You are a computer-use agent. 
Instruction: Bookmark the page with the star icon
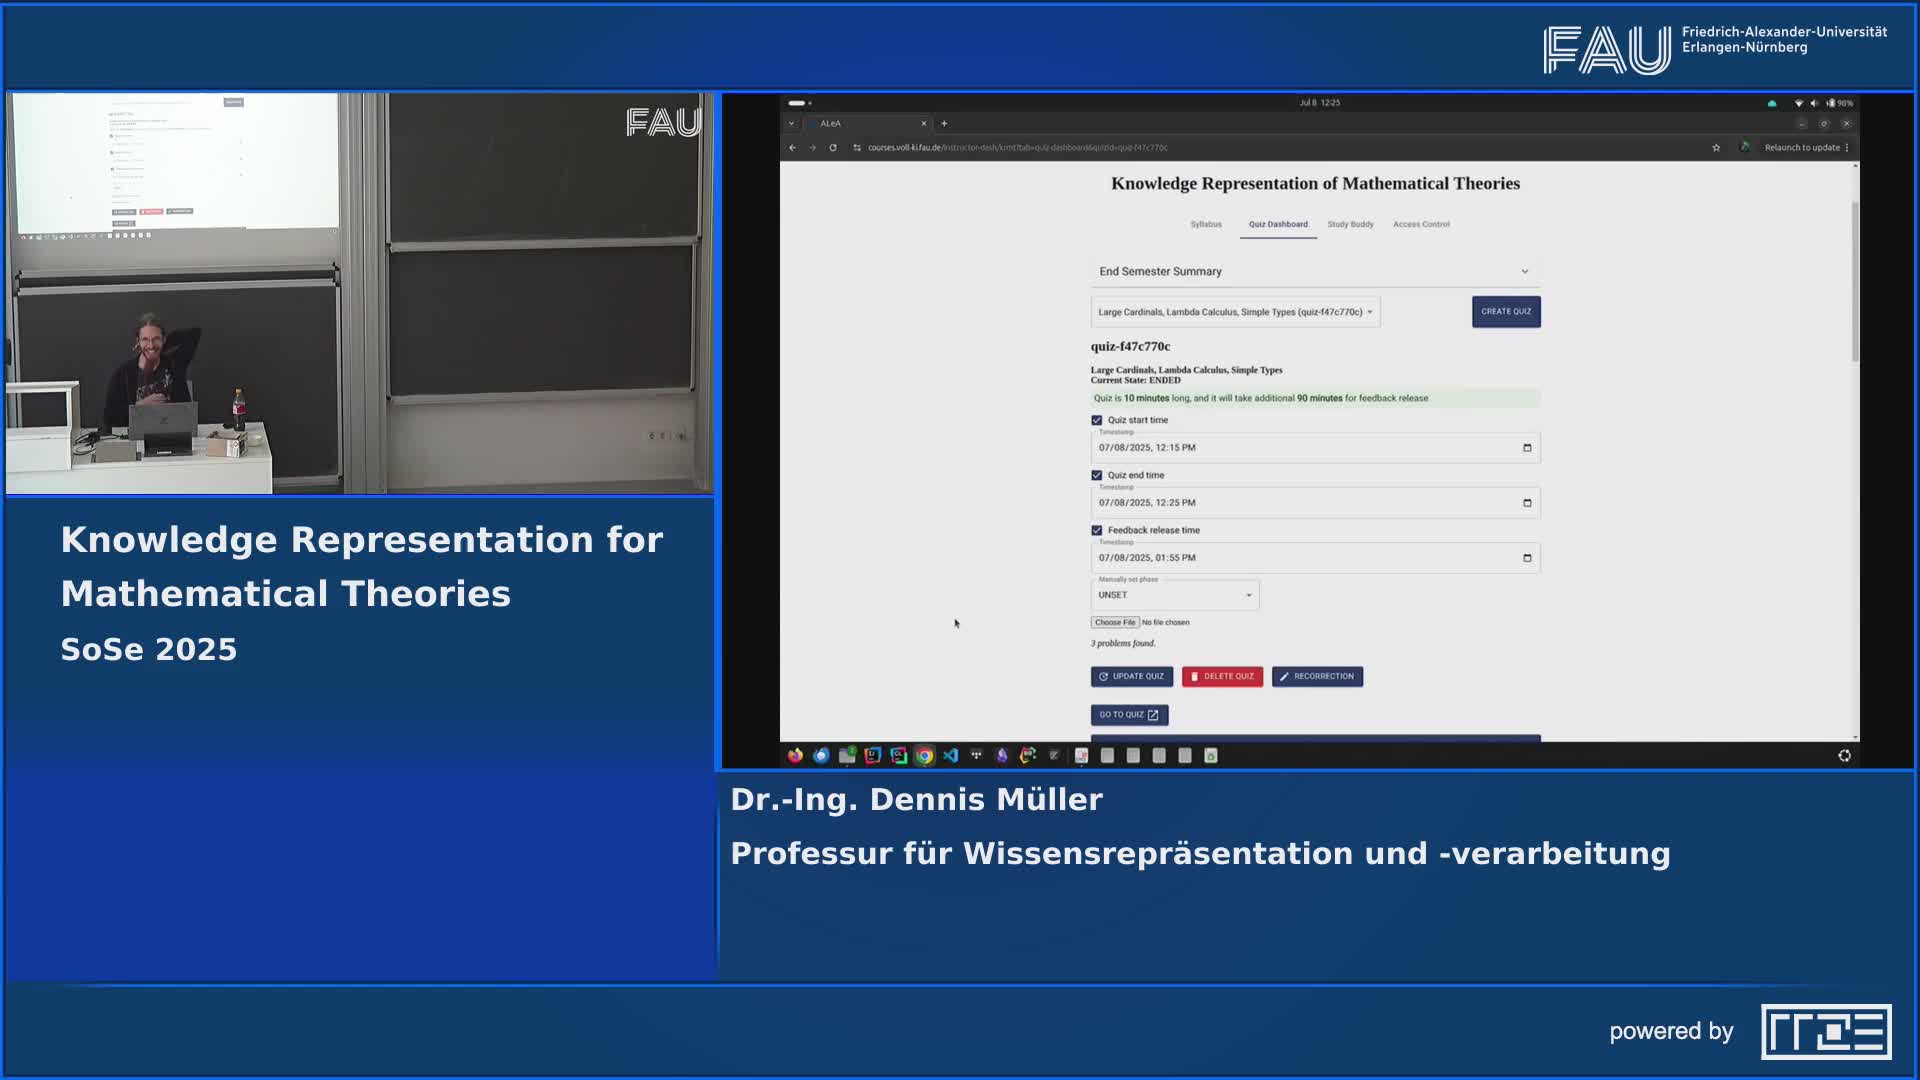(1716, 148)
